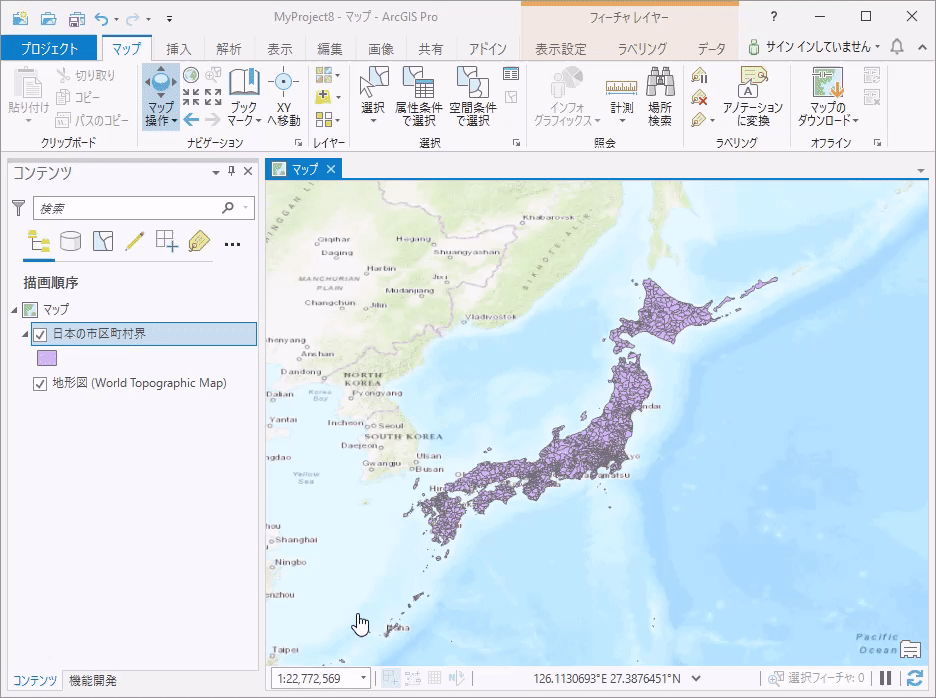Toggle snapping in map status bar
The image size is (936, 698).
390,678
